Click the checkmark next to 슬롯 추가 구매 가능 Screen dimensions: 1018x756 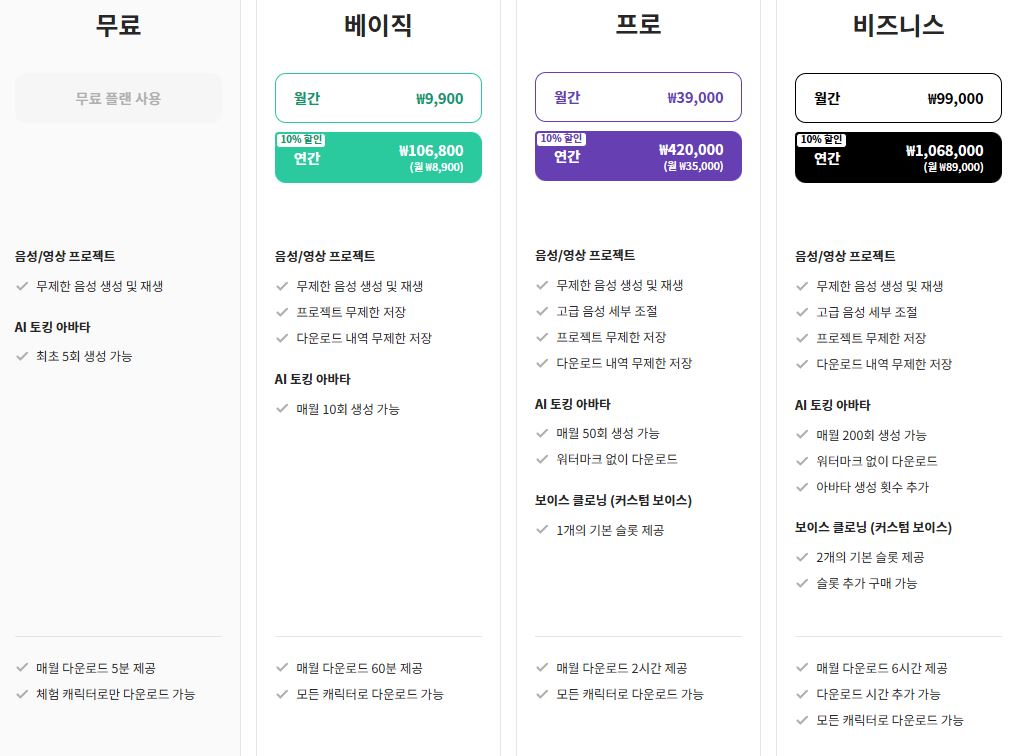[802, 583]
